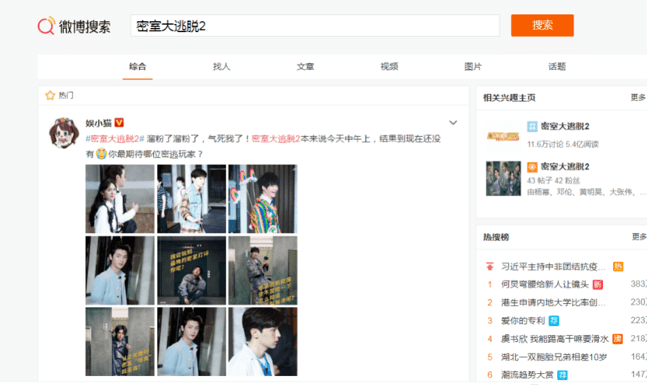
Task: Open second-row photo of man in light blue jacket
Action: pyautogui.click(x=120, y=270)
